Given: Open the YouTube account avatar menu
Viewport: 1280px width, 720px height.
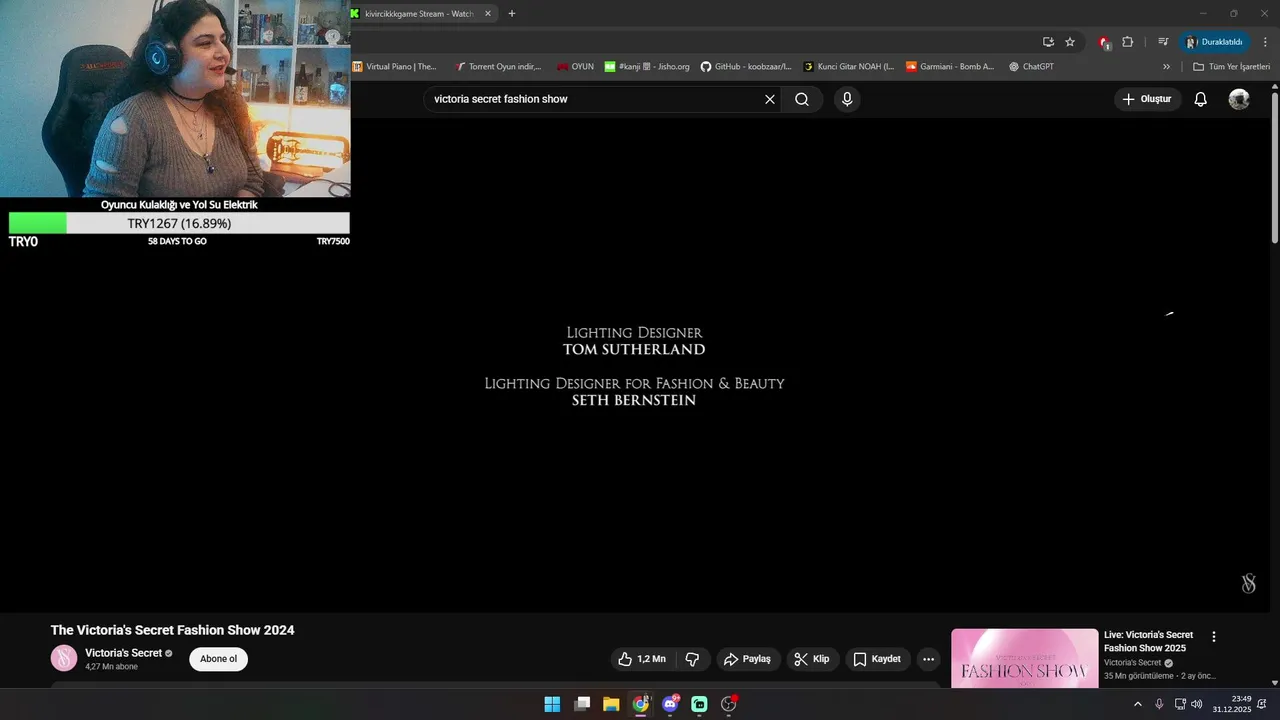Looking at the screenshot, I should pos(1239,99).
